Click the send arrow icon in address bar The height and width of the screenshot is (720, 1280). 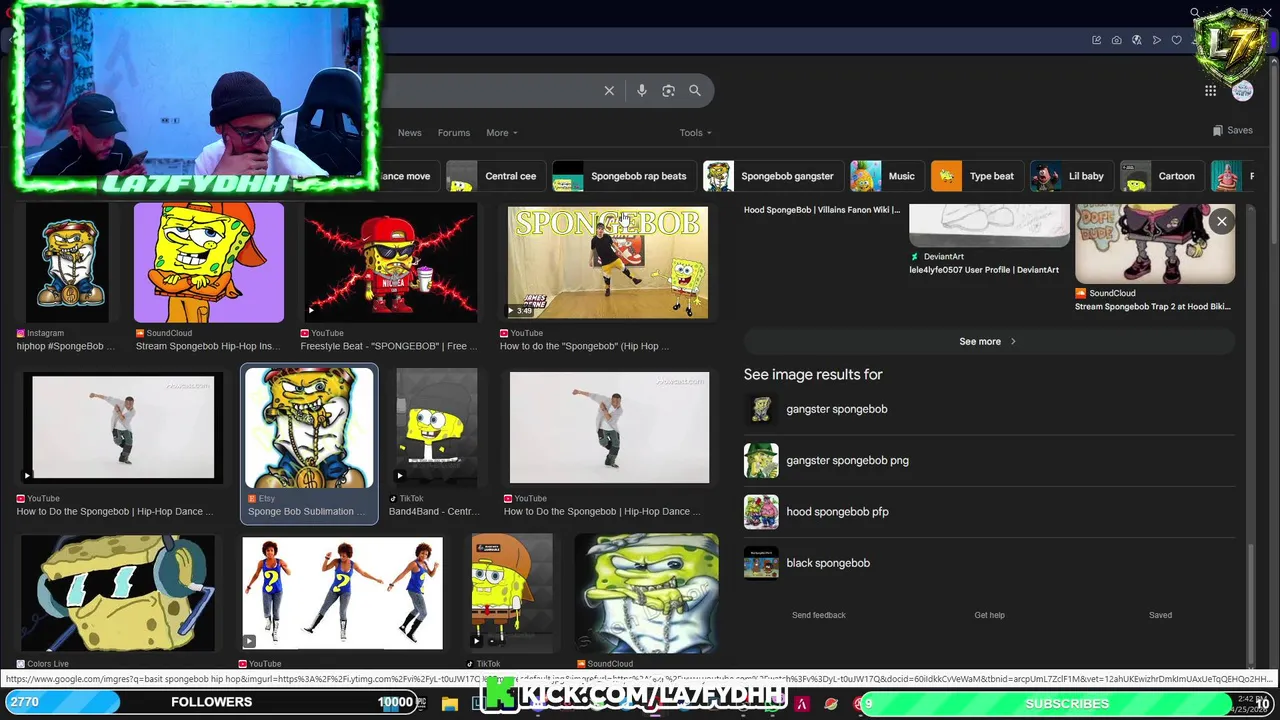pos(1156,40)
